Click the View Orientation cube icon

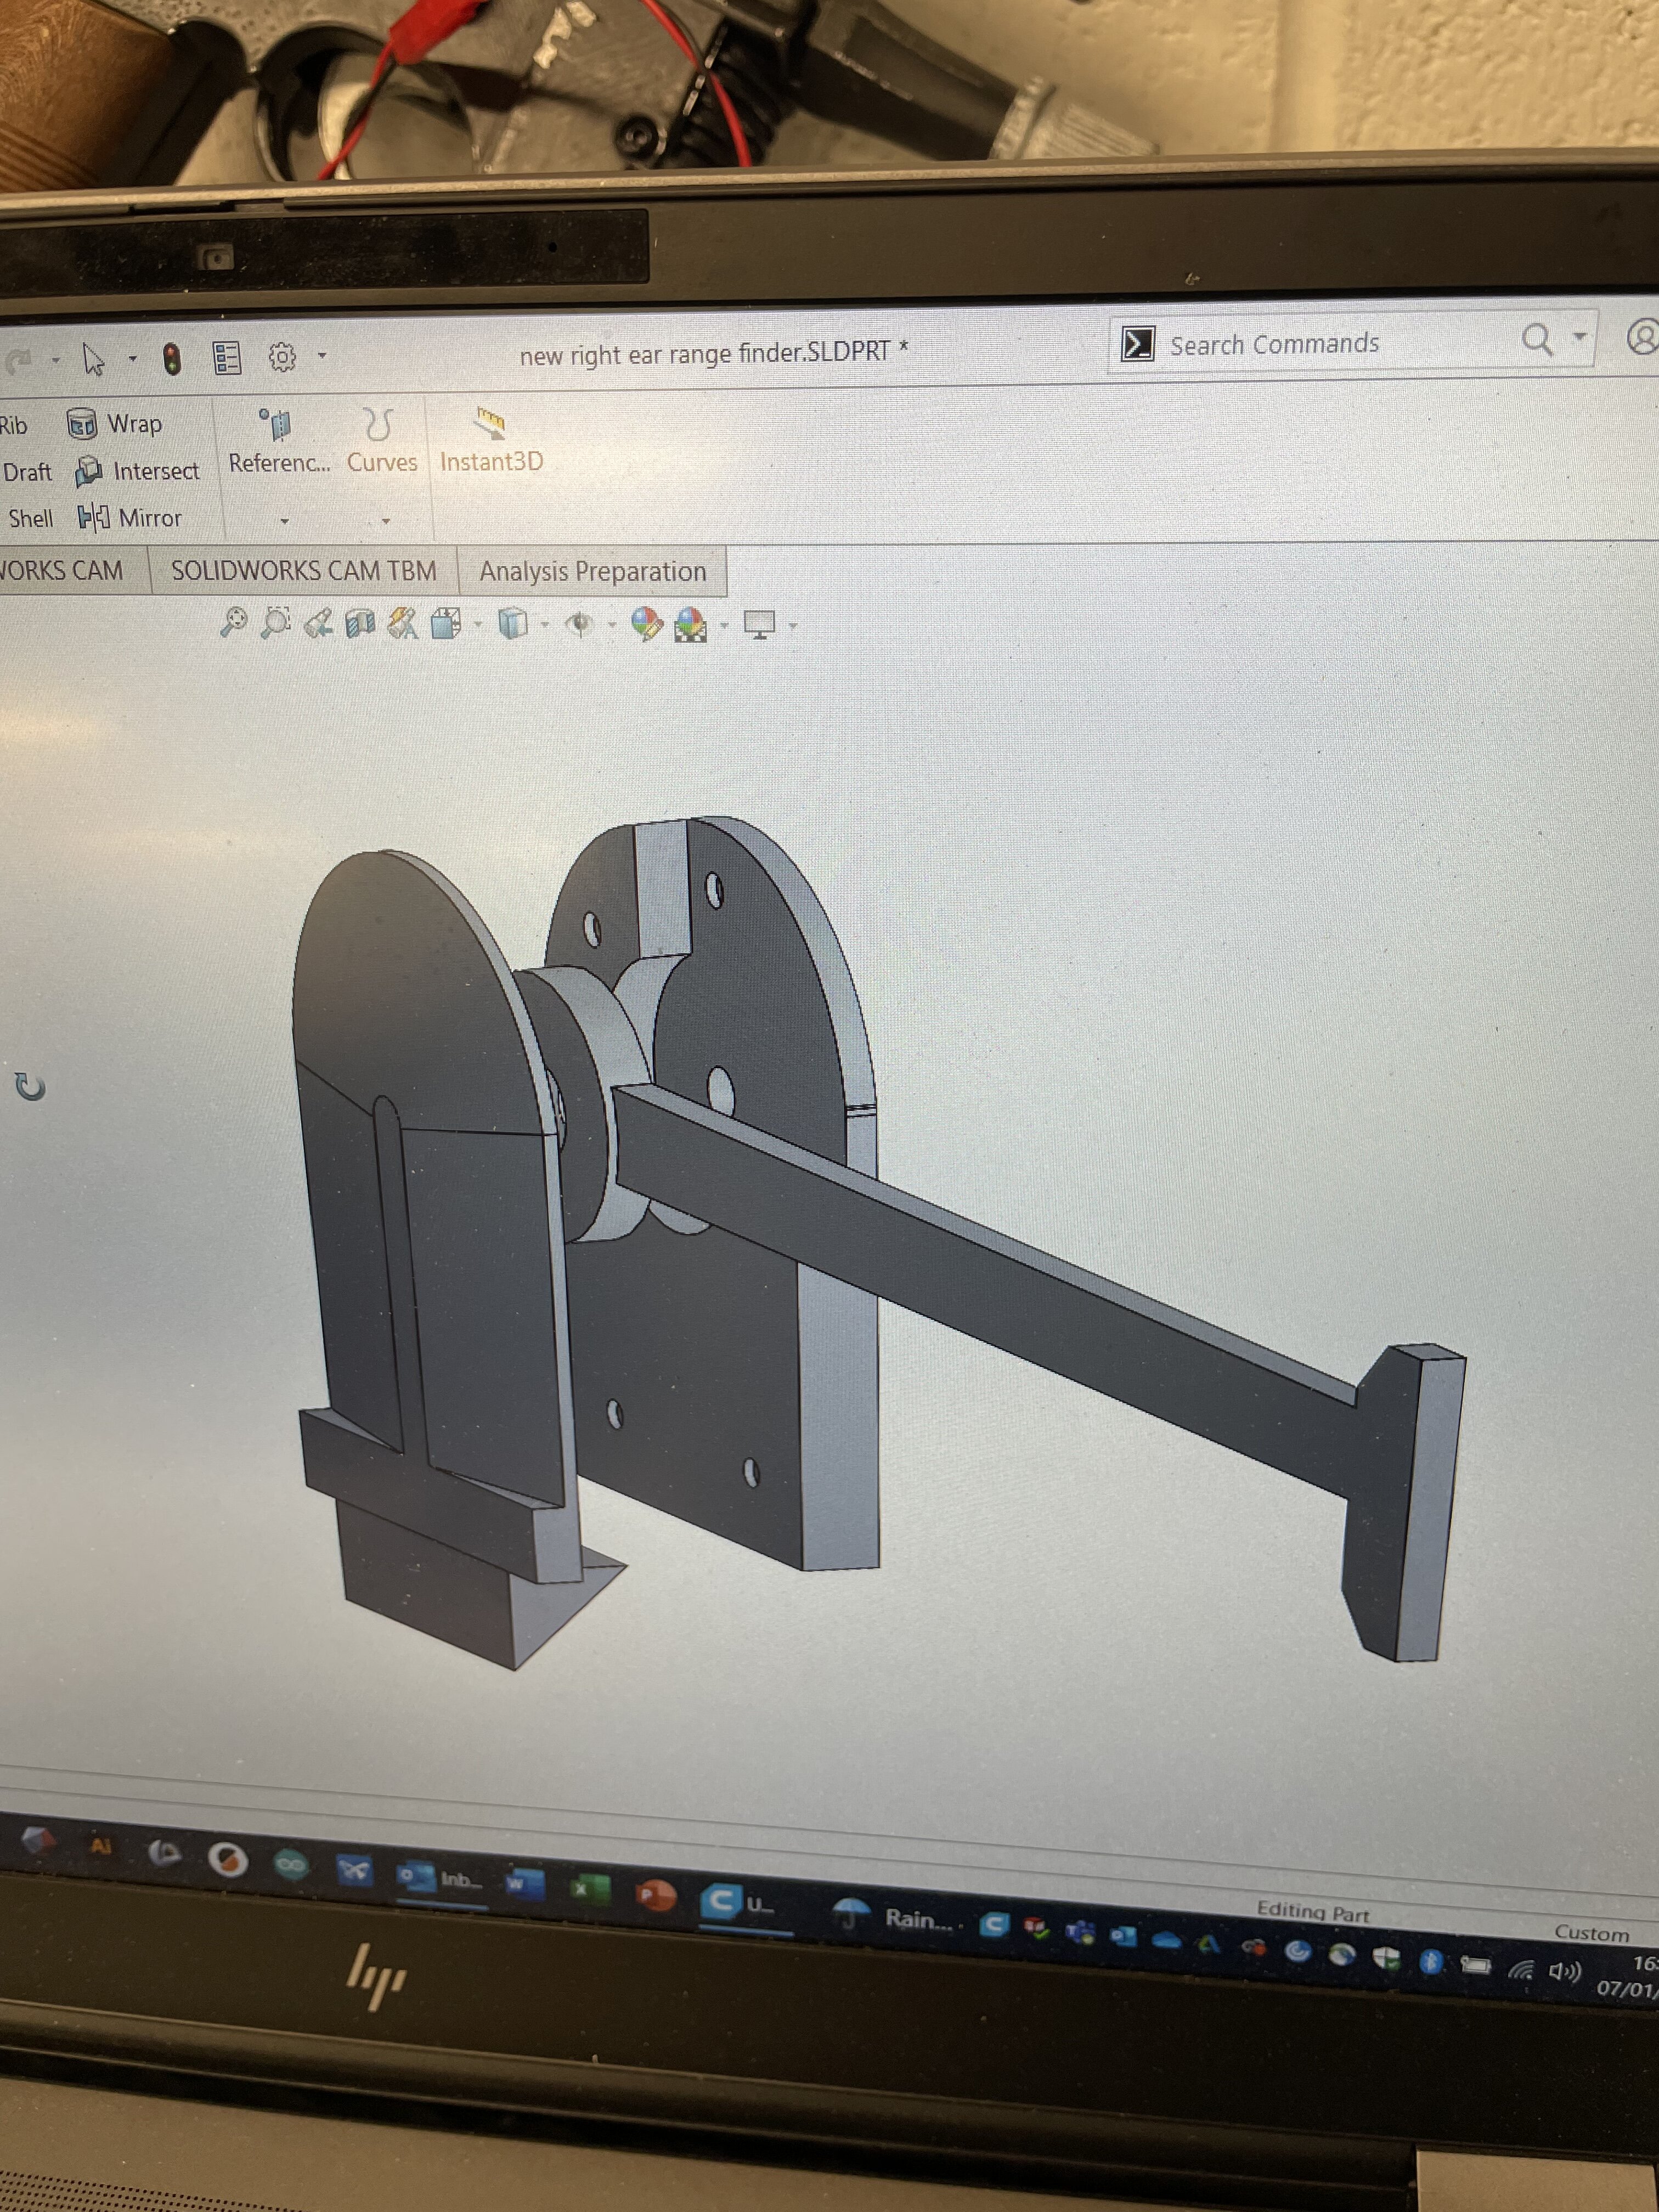[445, 624]
